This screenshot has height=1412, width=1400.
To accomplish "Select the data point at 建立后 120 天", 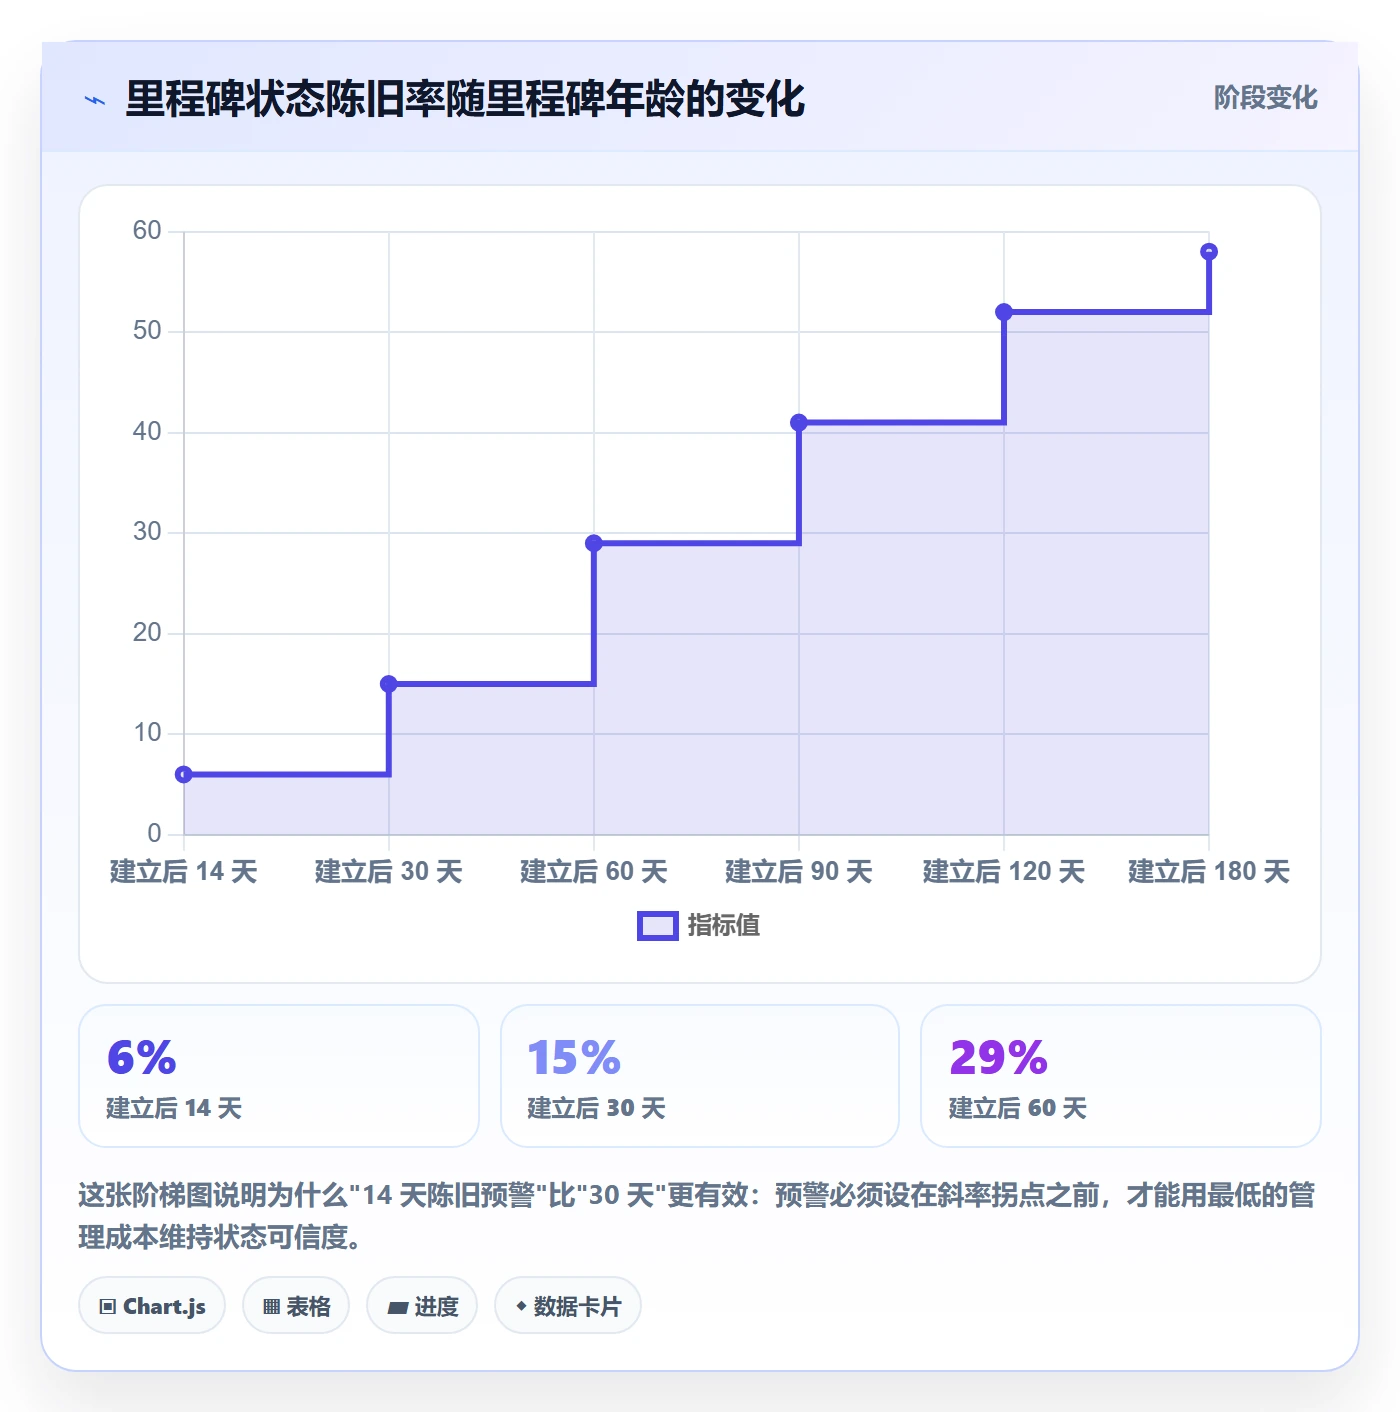I will coord(1004,312).
